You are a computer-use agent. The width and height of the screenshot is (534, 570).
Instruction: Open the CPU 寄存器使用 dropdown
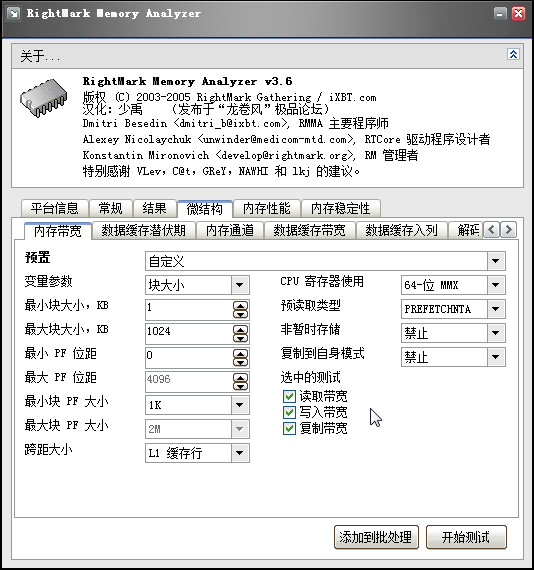[x=453, y=285]
